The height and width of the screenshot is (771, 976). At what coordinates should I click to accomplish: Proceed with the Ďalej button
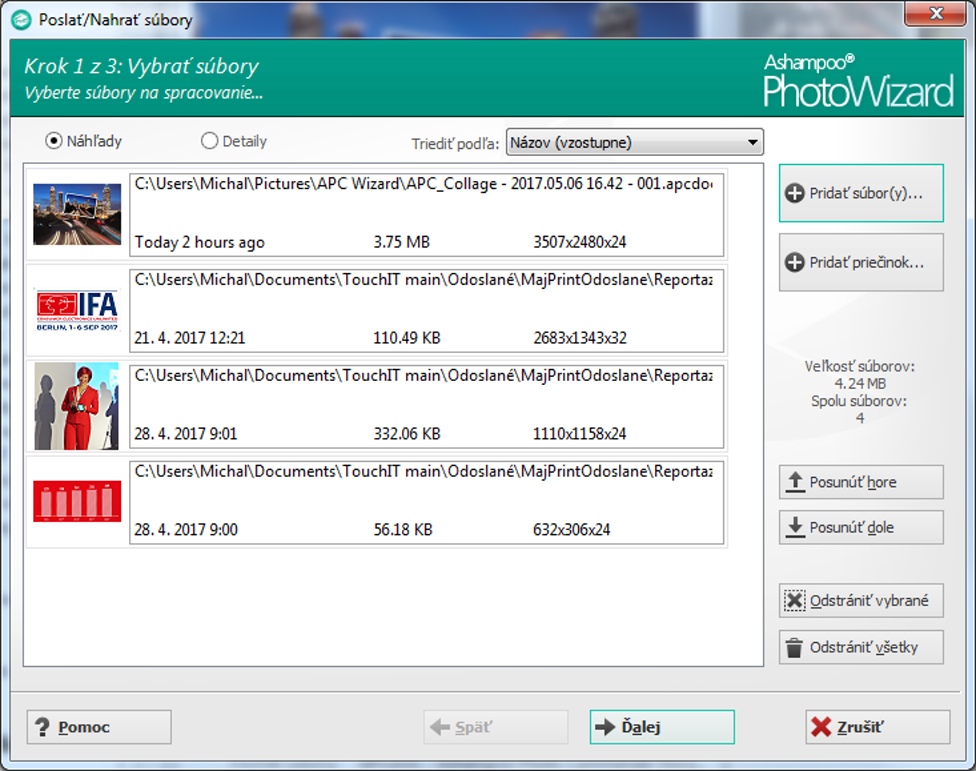pyautogui.click(x=661, y=727)
